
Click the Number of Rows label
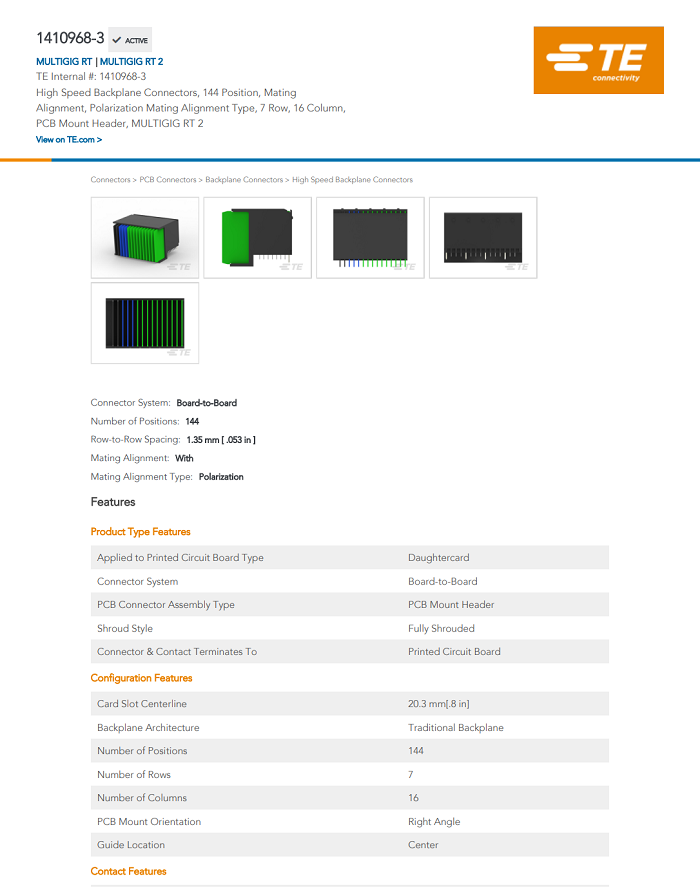click(x=134, y=775)
